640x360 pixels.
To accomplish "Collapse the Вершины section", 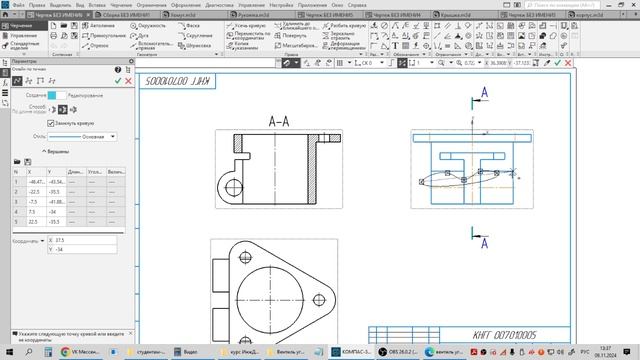I will click(56, 151).
